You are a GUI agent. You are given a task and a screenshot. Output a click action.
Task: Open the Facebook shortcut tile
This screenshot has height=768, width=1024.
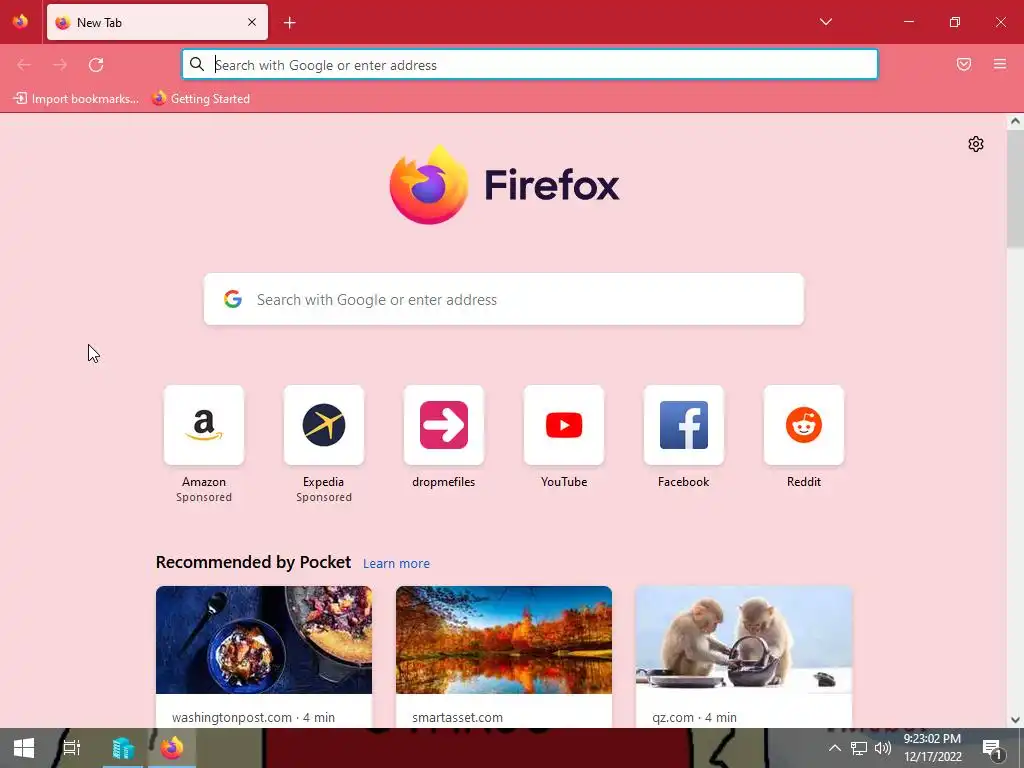[684, 425]
